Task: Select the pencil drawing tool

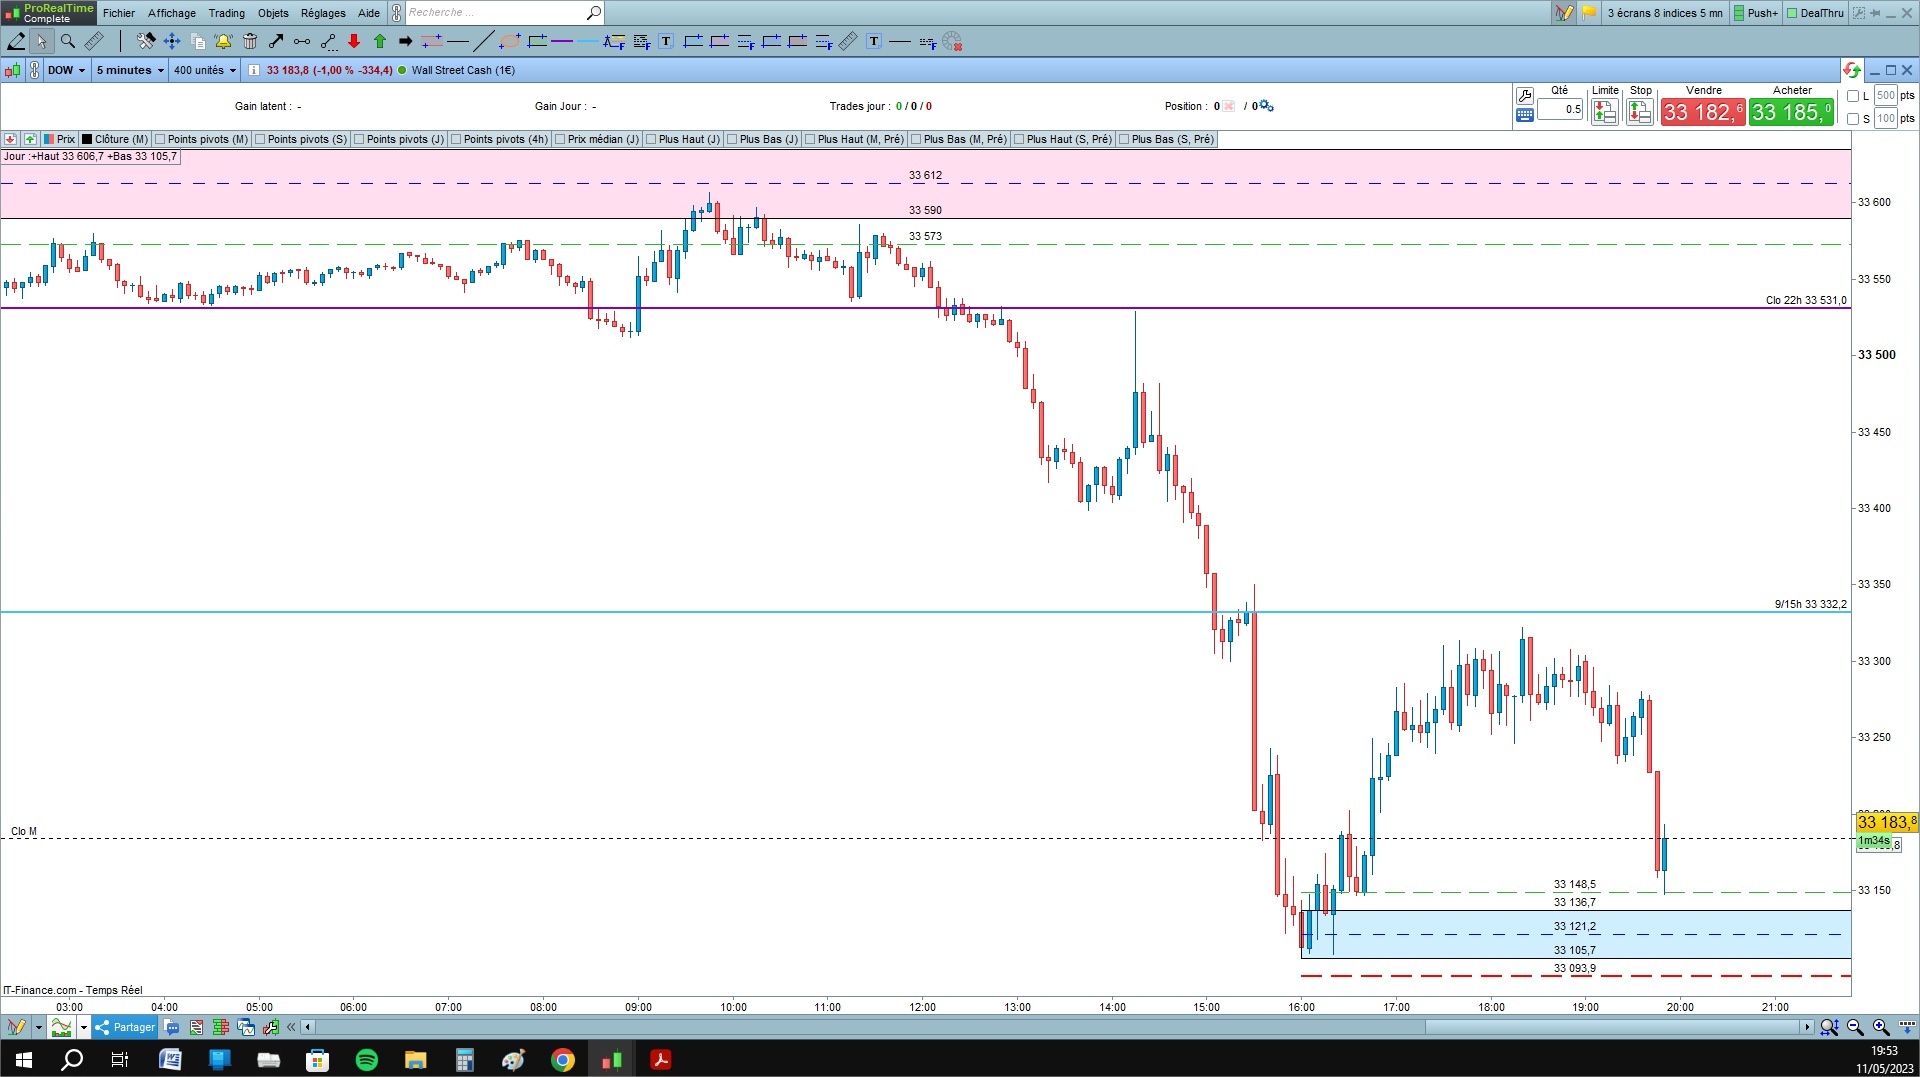Action: [x=16, y=41]
